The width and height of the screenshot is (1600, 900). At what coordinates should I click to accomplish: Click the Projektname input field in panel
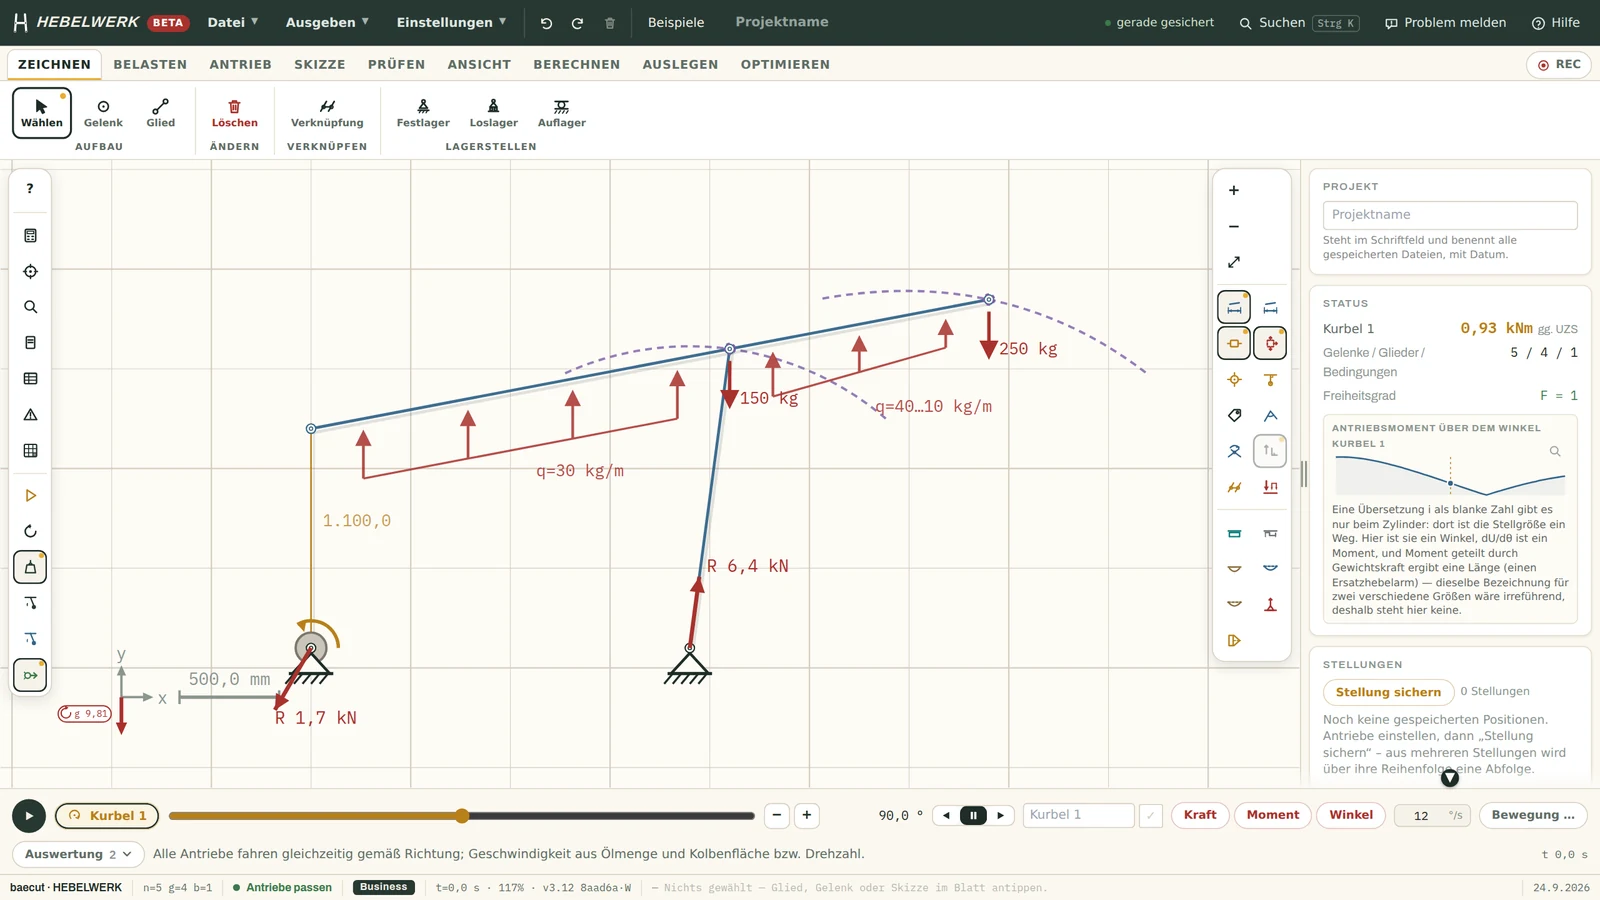[x=1450, y=215]
